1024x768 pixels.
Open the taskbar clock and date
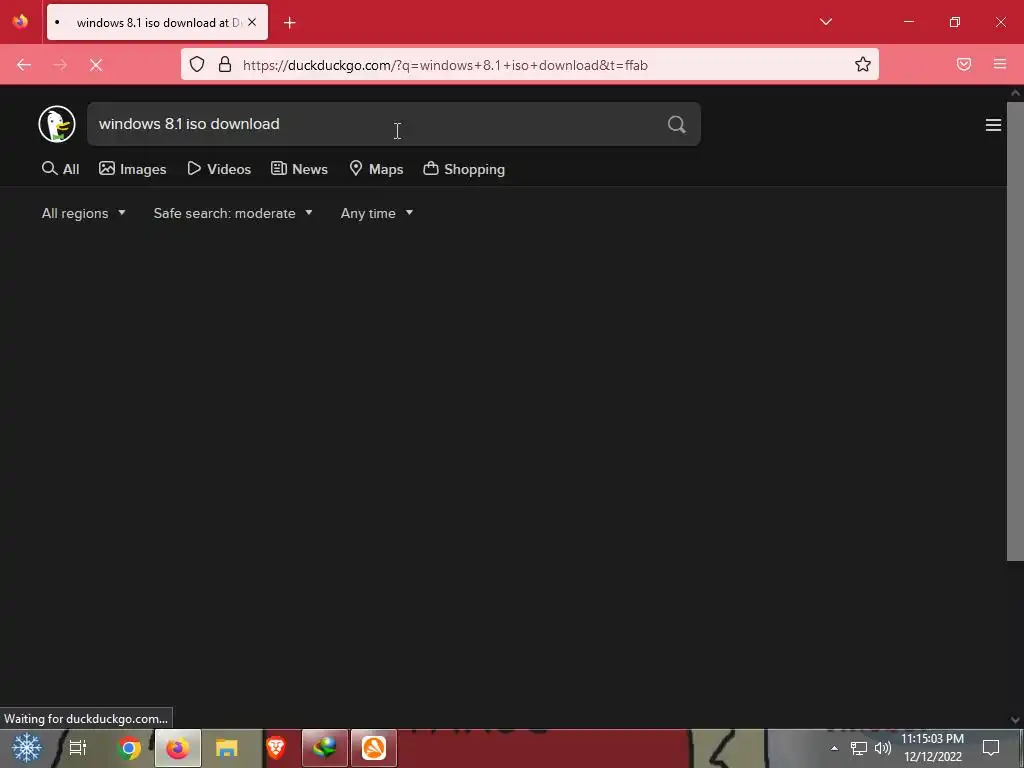[x=933, y=748]
